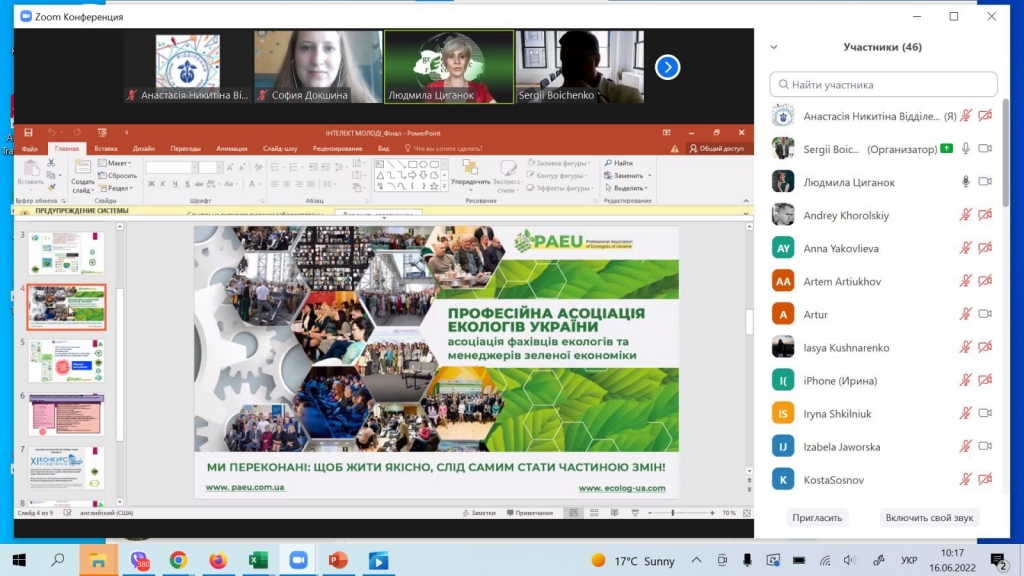
Task: Open the taskbar search magnifier
Action: 58,560
